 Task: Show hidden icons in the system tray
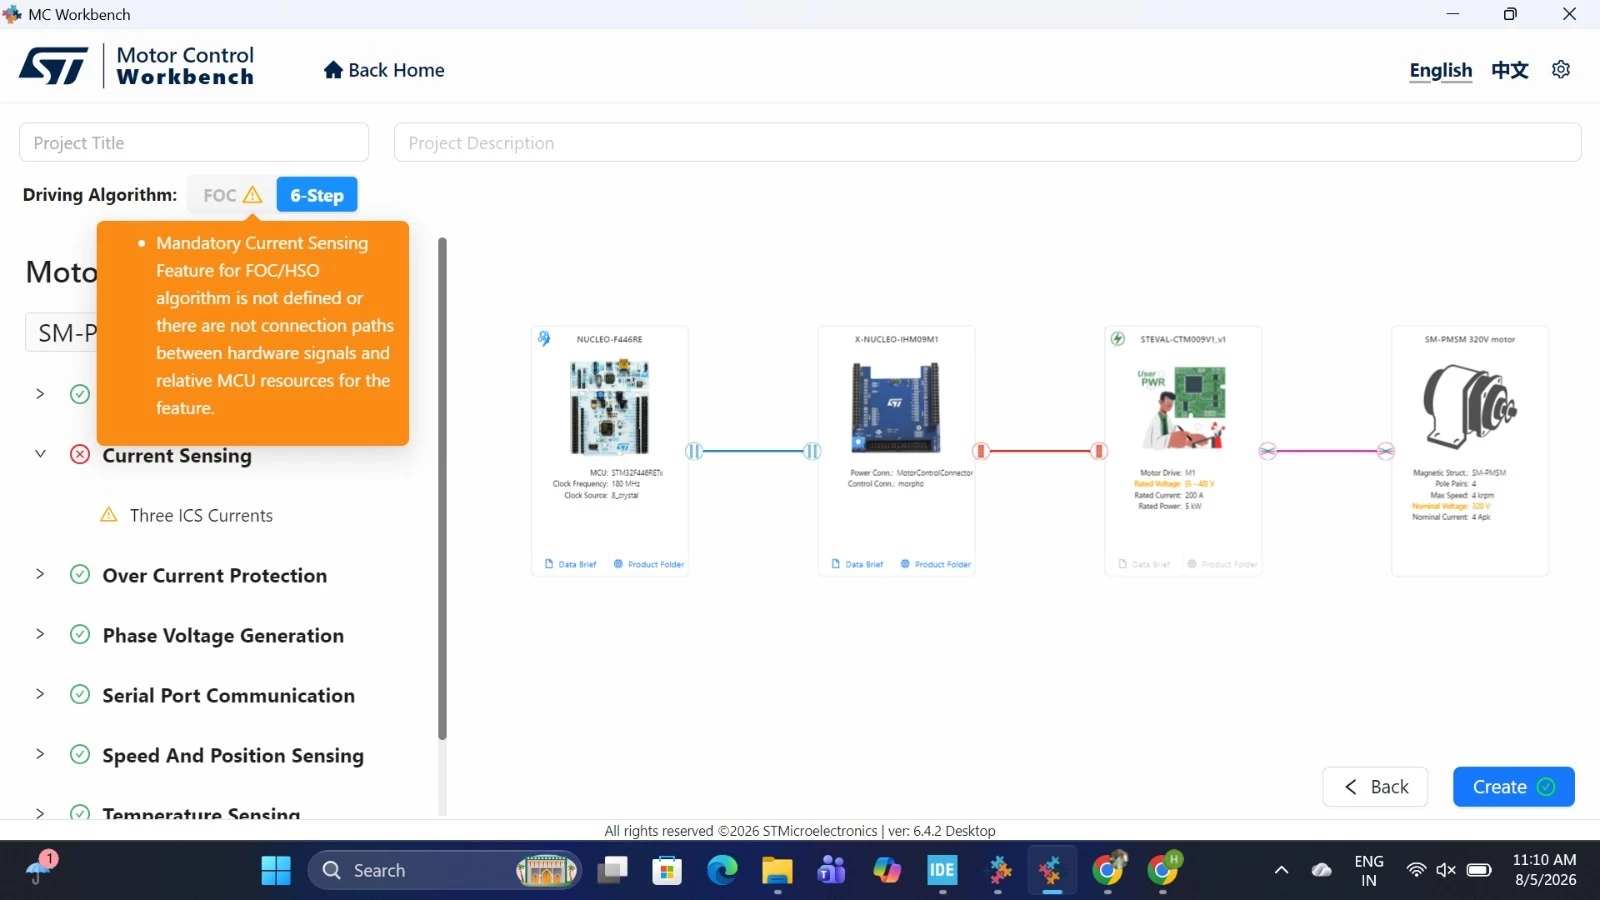point(1281,870)
